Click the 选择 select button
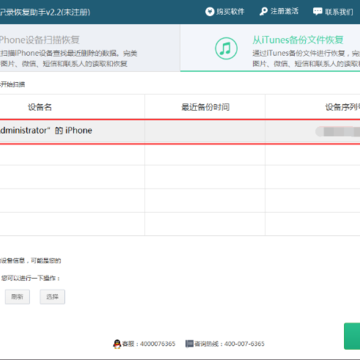Screen dimensions: 360x360 [x=52, y=297]
